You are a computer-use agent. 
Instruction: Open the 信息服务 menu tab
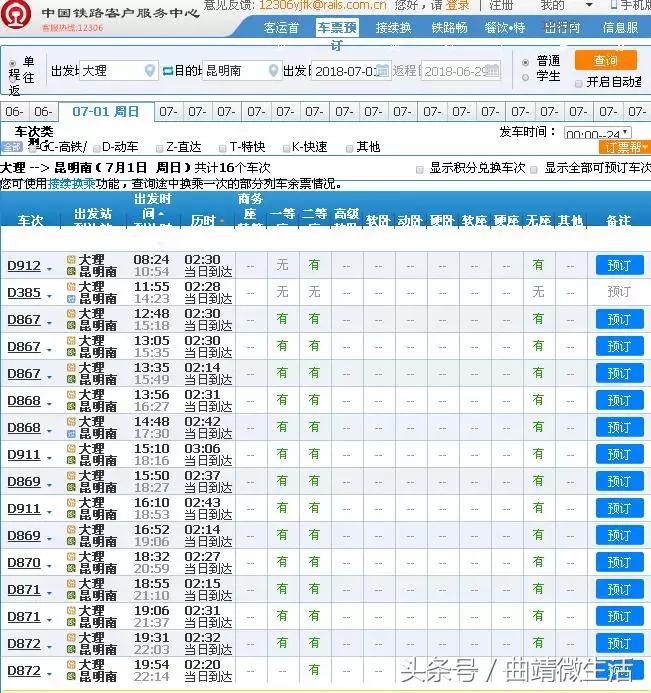point(621,28)
